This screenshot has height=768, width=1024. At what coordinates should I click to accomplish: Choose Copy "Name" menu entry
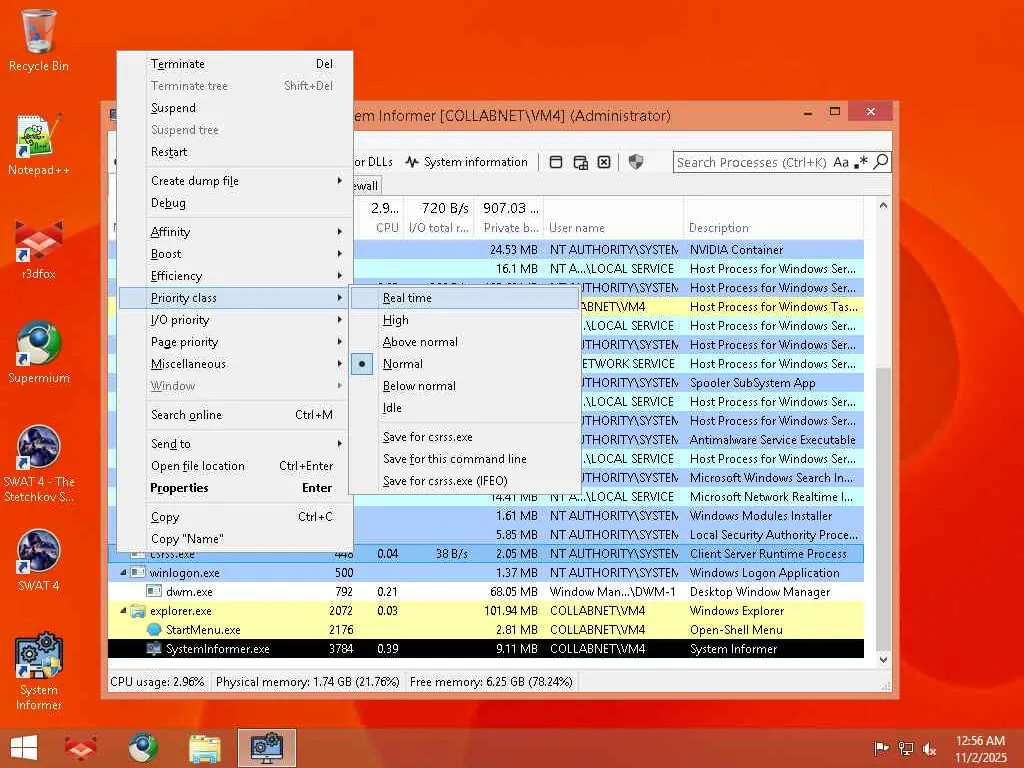pyautogui.click(x=235, y=539)
